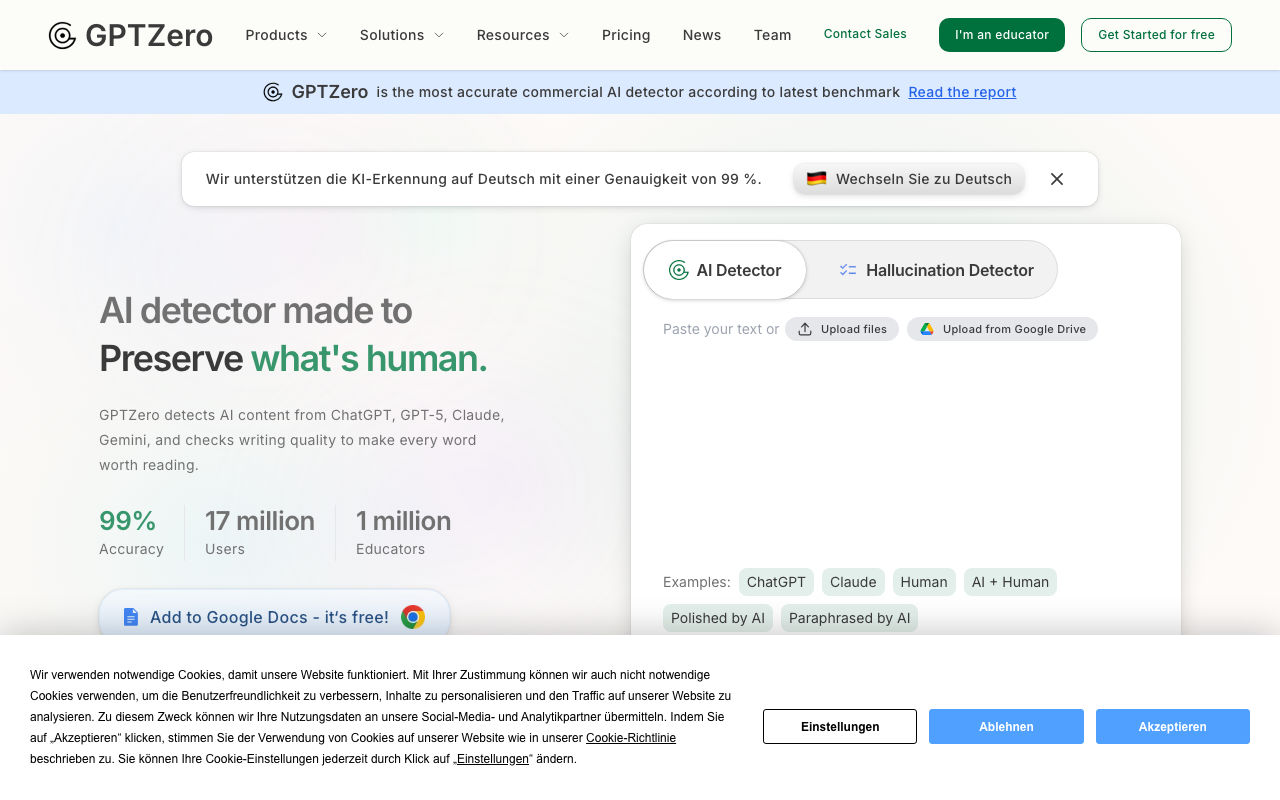Click the Chrome icon on the Docs button

(x=413, y=617)
